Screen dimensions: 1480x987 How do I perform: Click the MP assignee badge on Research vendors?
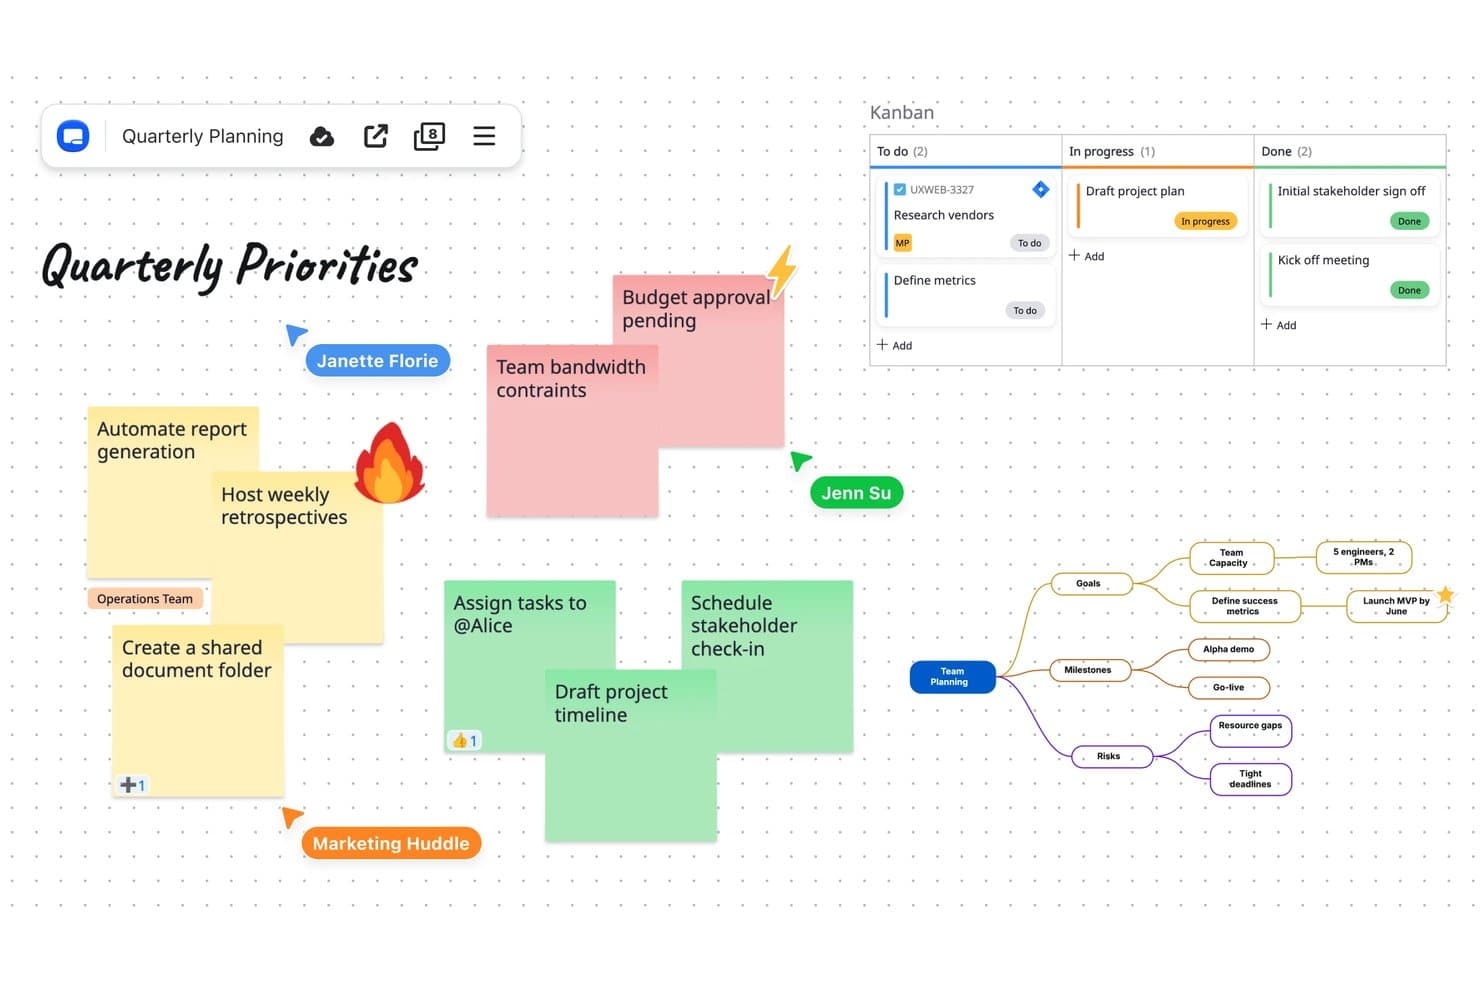tap(902, 243)
